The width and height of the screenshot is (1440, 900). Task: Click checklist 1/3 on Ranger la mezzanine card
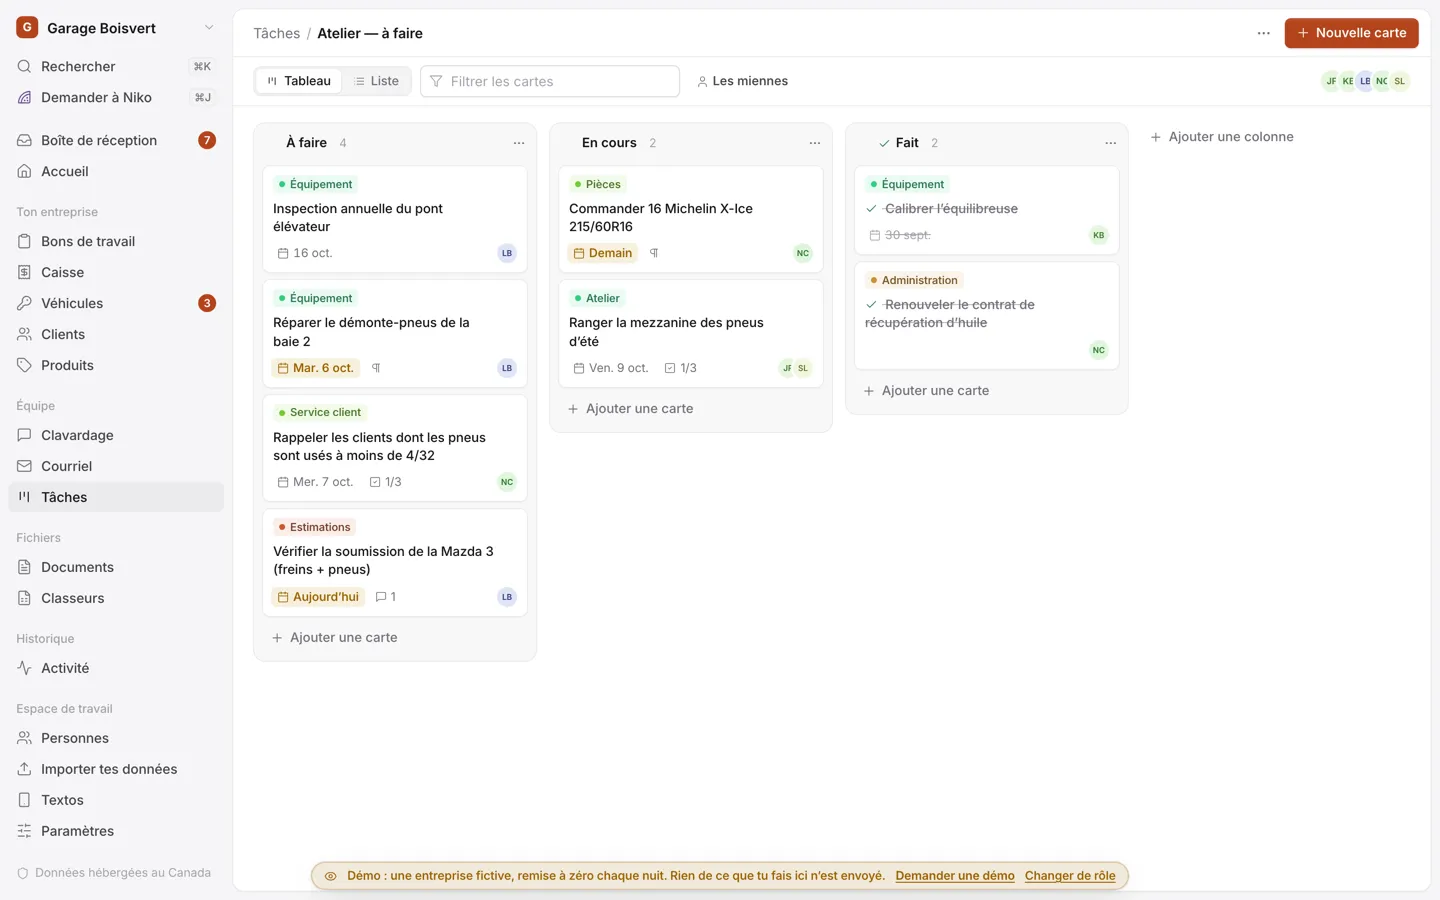click(x=681, y=368)
